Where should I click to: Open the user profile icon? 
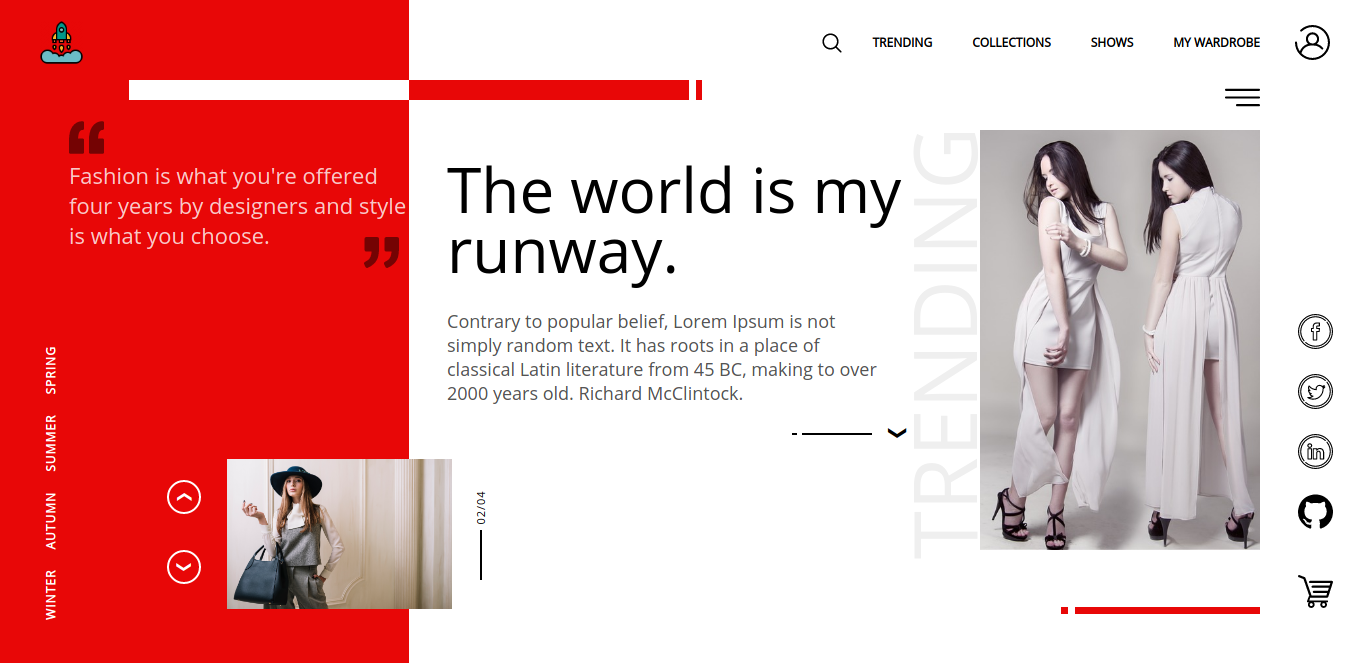point(1312,42)
